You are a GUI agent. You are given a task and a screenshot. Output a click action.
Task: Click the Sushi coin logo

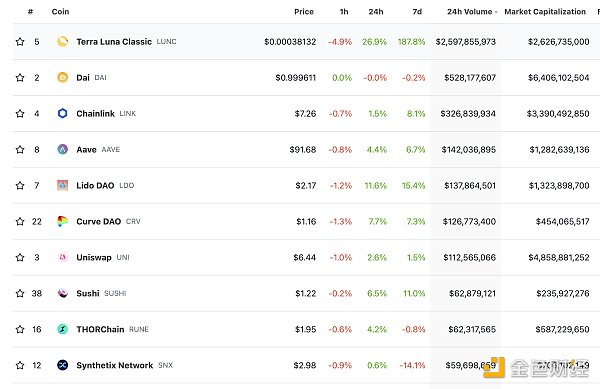(x=62, y=293)
